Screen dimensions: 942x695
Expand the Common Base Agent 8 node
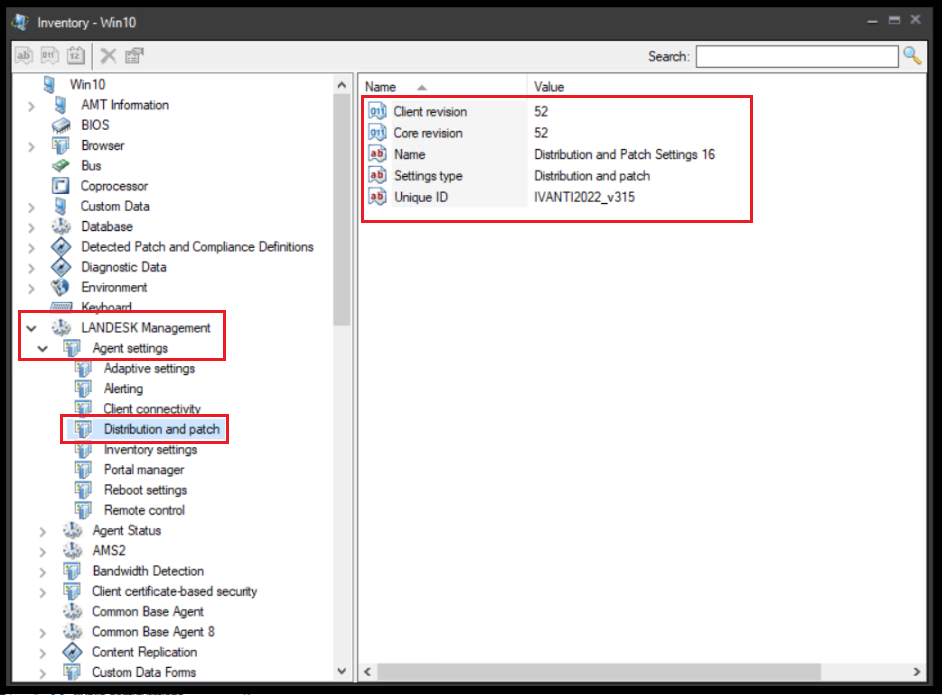(x=43, y=631)
